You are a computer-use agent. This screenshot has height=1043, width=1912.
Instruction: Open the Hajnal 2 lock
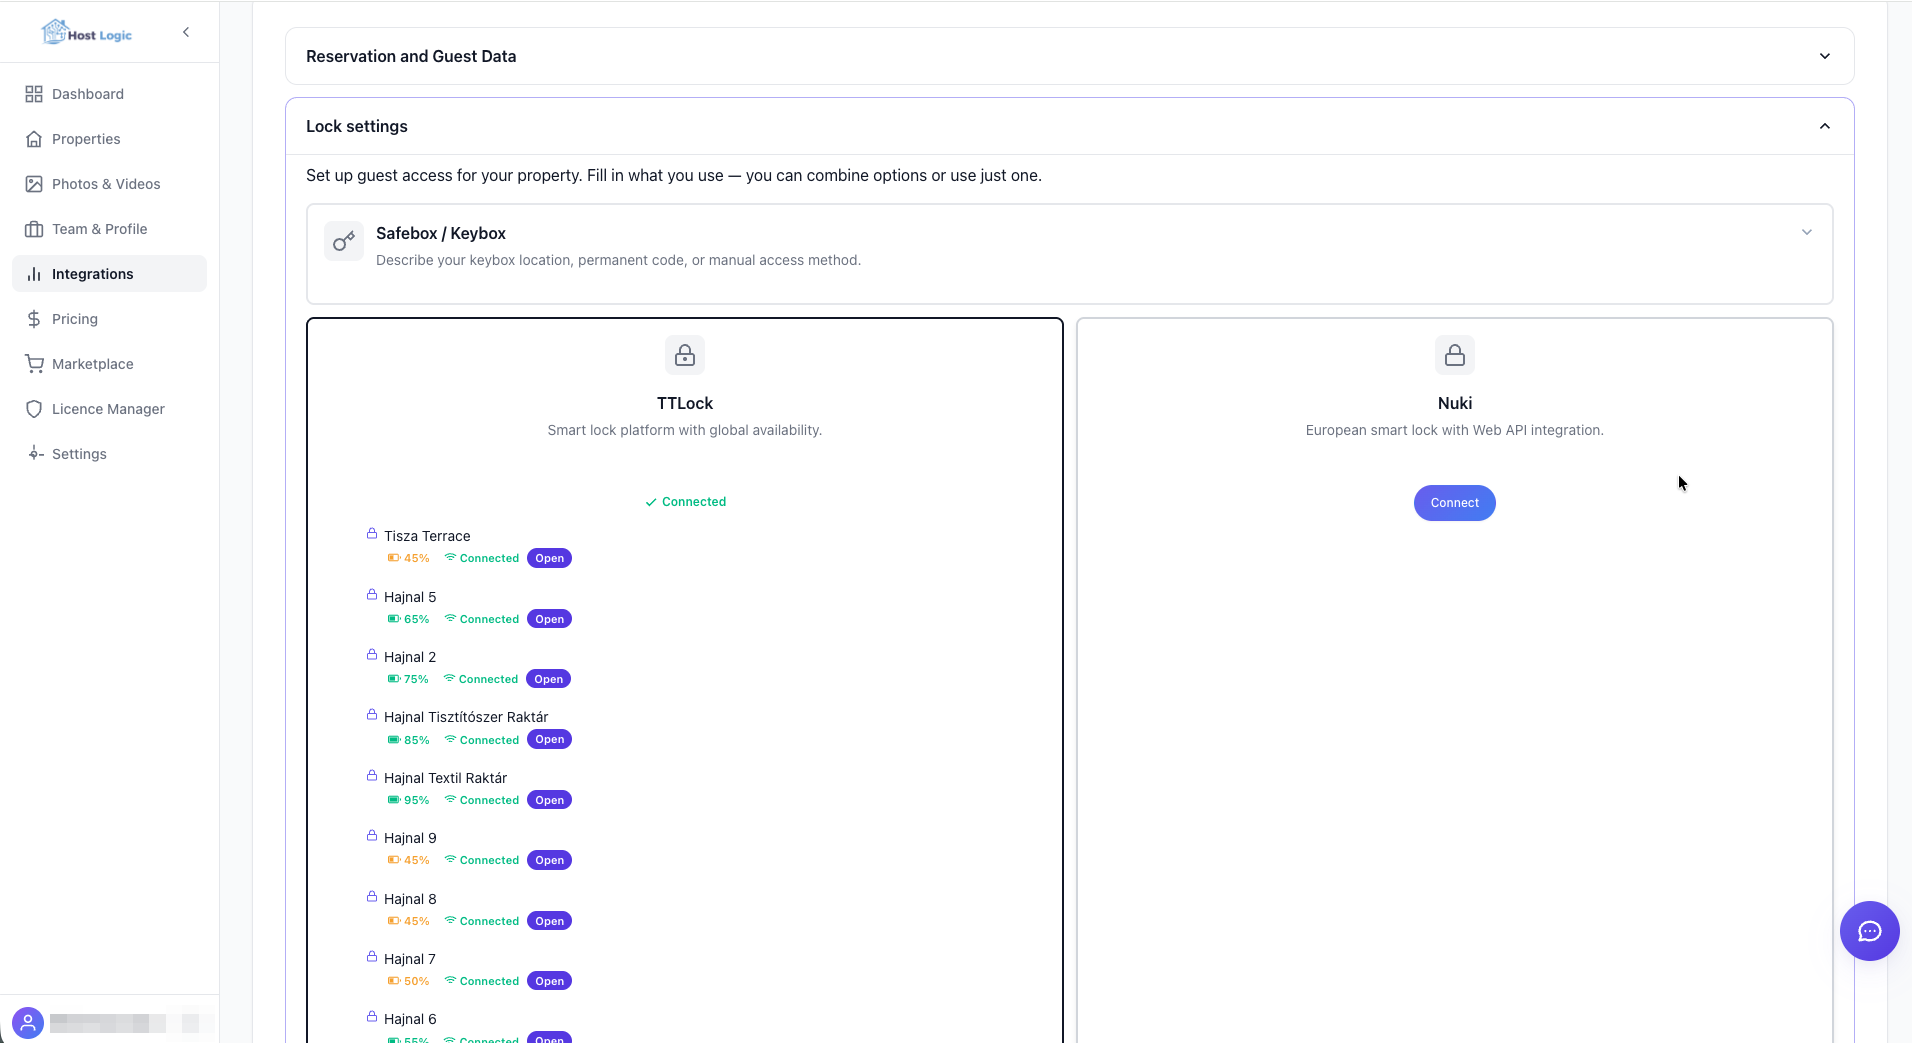548,679
